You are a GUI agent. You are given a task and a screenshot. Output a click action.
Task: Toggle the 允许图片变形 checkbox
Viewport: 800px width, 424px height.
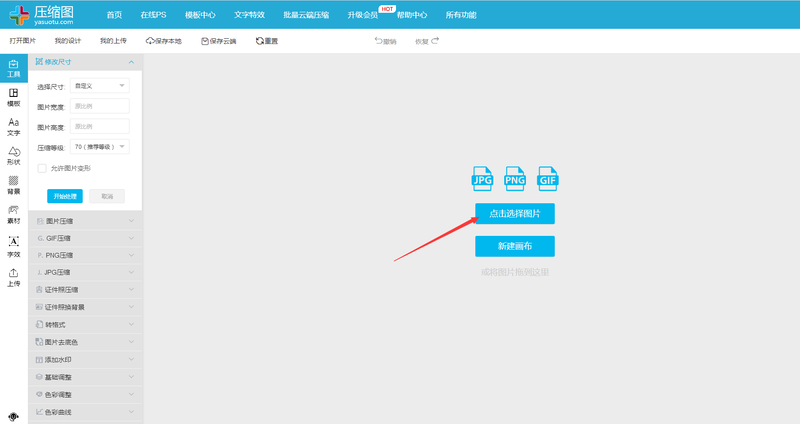point(42,168)
